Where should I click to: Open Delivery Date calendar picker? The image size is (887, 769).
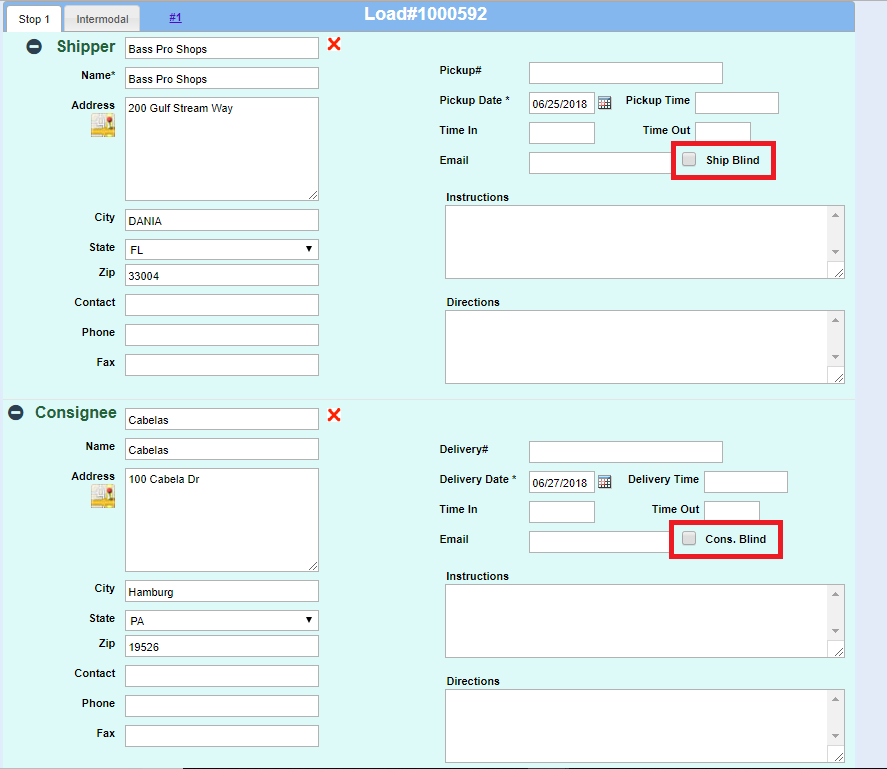click(604, 482)
